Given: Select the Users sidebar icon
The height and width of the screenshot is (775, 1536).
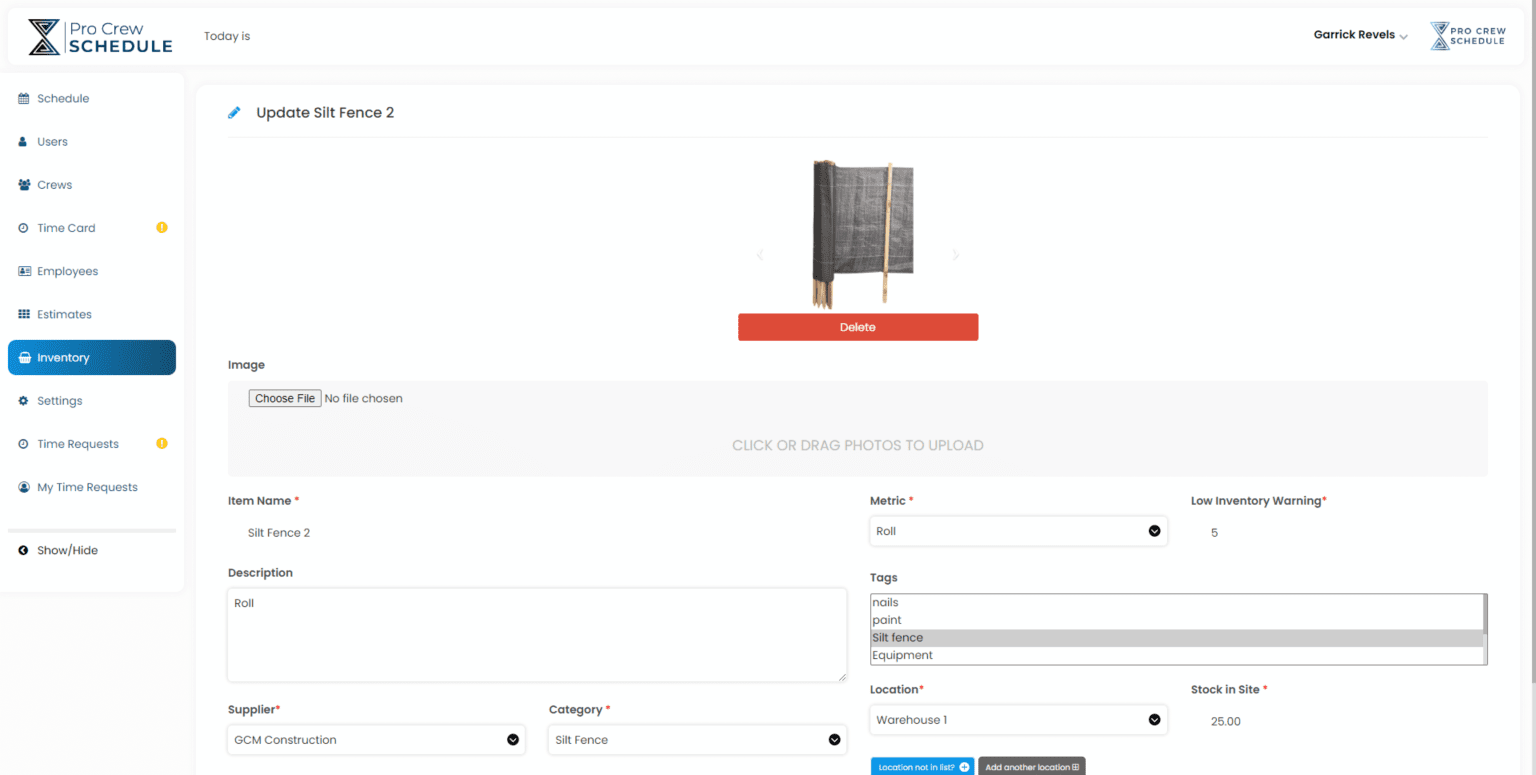Looking at the screenshot, I should pos(52,141).
